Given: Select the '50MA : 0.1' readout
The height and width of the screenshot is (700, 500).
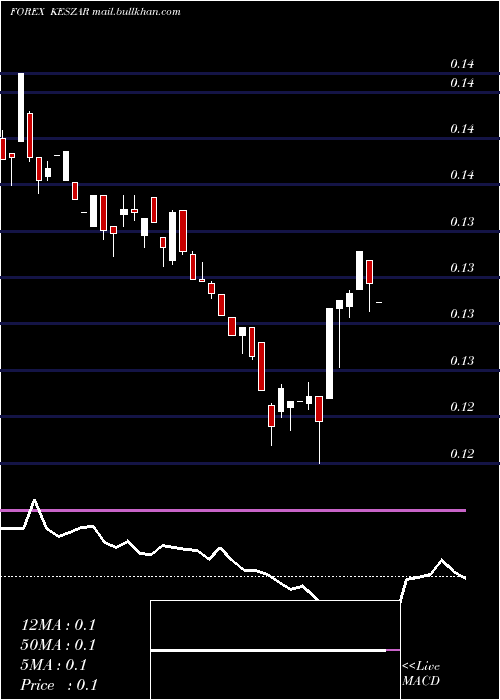Looking at the screenshot, I should click(x=58, y=645).
